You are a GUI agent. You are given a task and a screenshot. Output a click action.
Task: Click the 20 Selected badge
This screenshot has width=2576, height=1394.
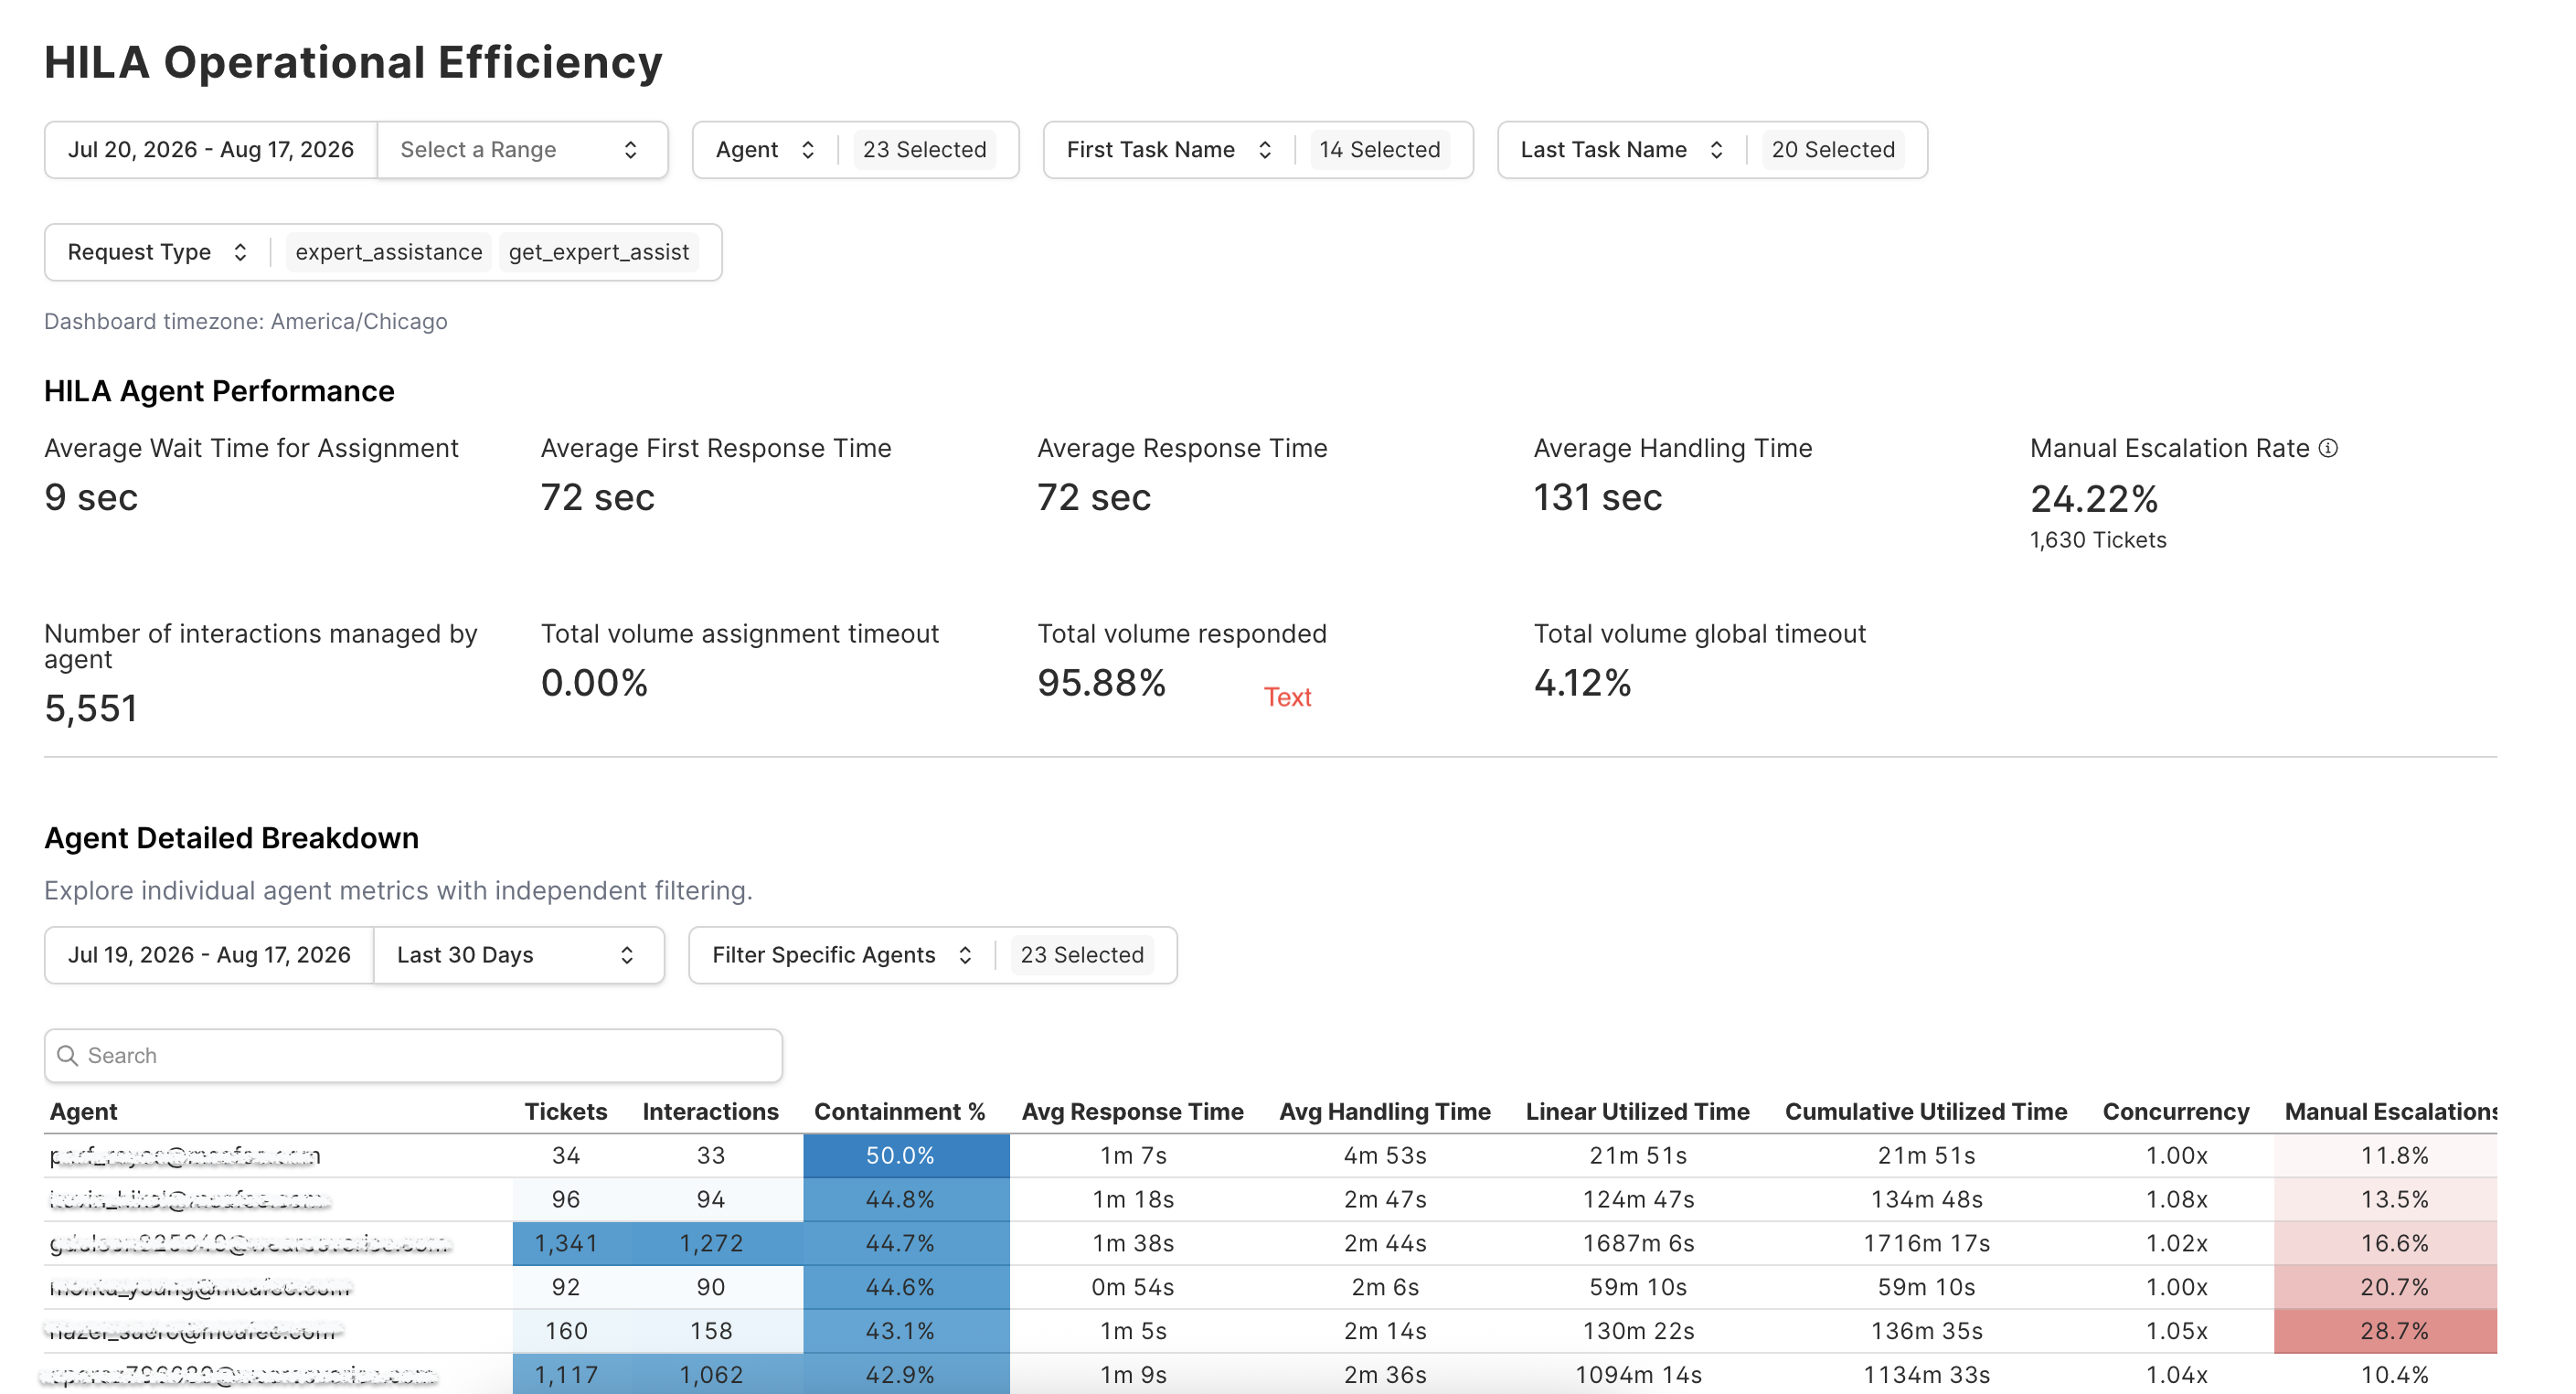pos(1832,150)
